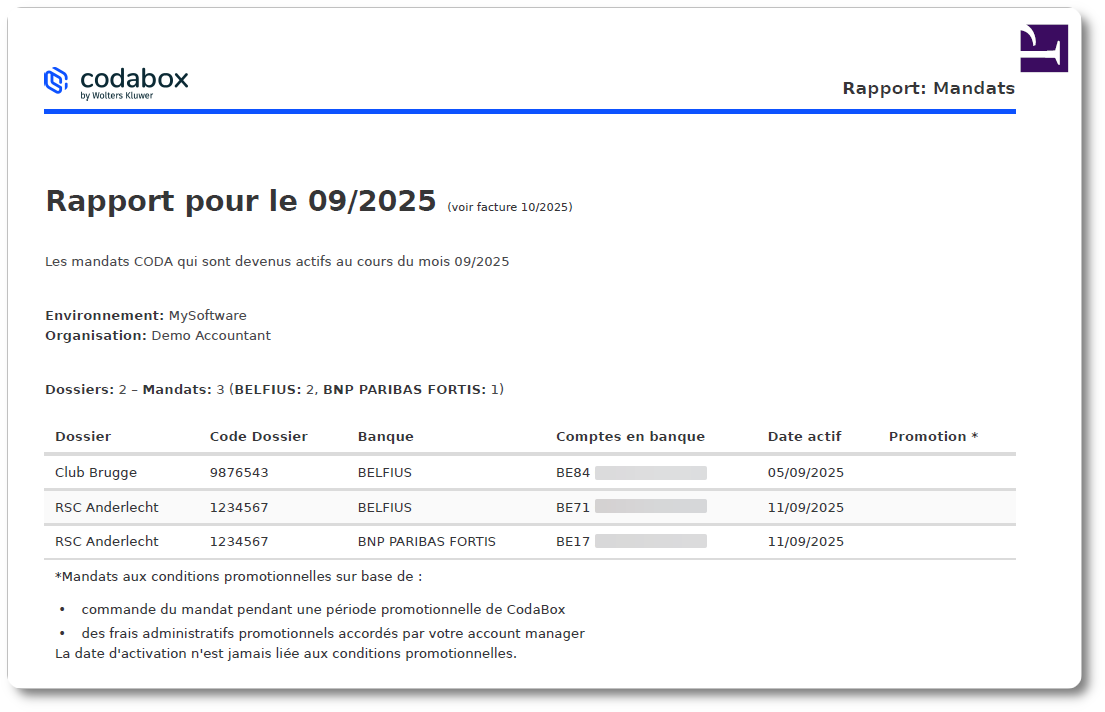Image resolution: width=1105 pixels, height=712 pixels.
Task: Select the purple Wolters Kluwer logo icon
Action: tap(1043, 47)
